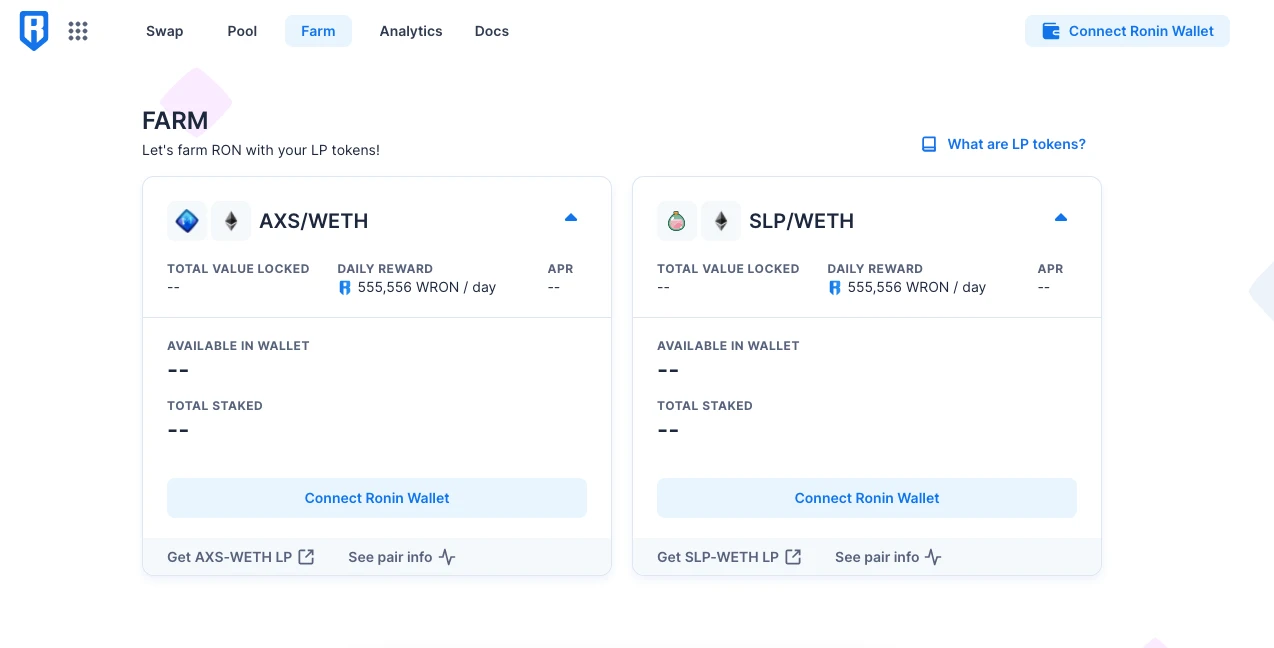
Task: Click the WETH icon in SLP/WETH card
Action: tap(721, 221)
